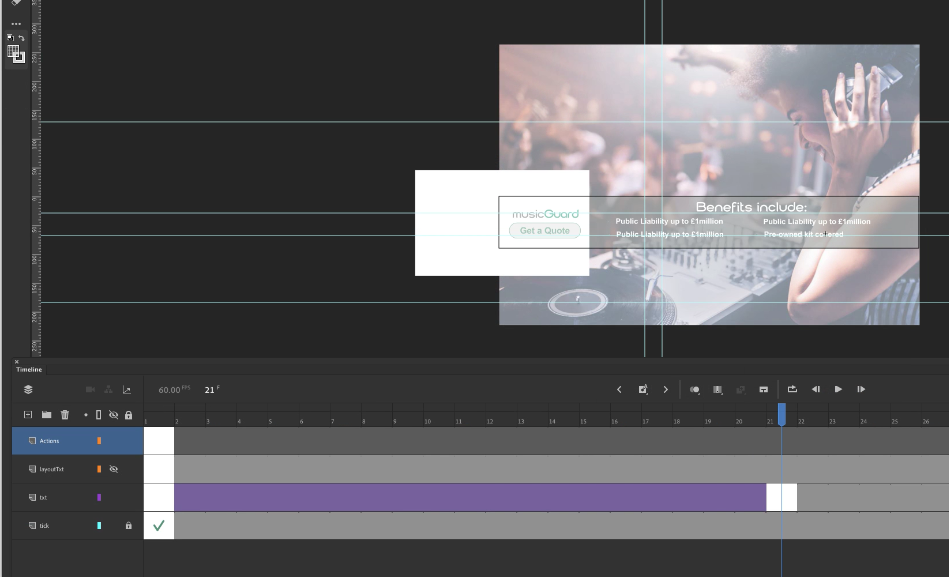Viewport: 949px width, 577px height.
Task: Show the hidden layoutTxt layer
Action: point(112,468)
